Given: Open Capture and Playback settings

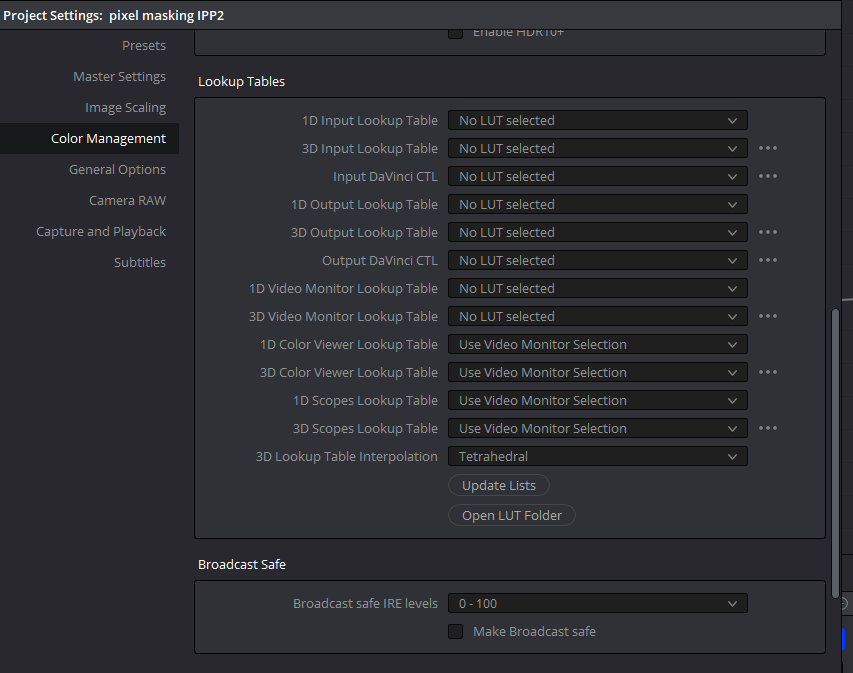Looking at the screenshot, I should (101, 232).
